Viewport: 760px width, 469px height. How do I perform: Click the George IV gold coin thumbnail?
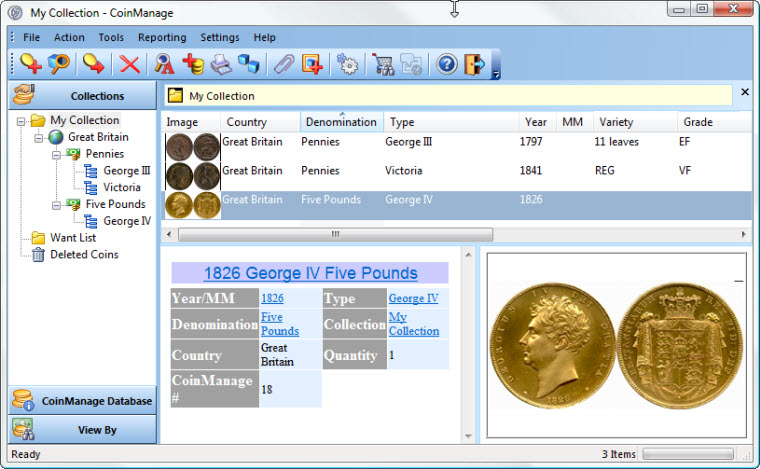tap(192, 205)
